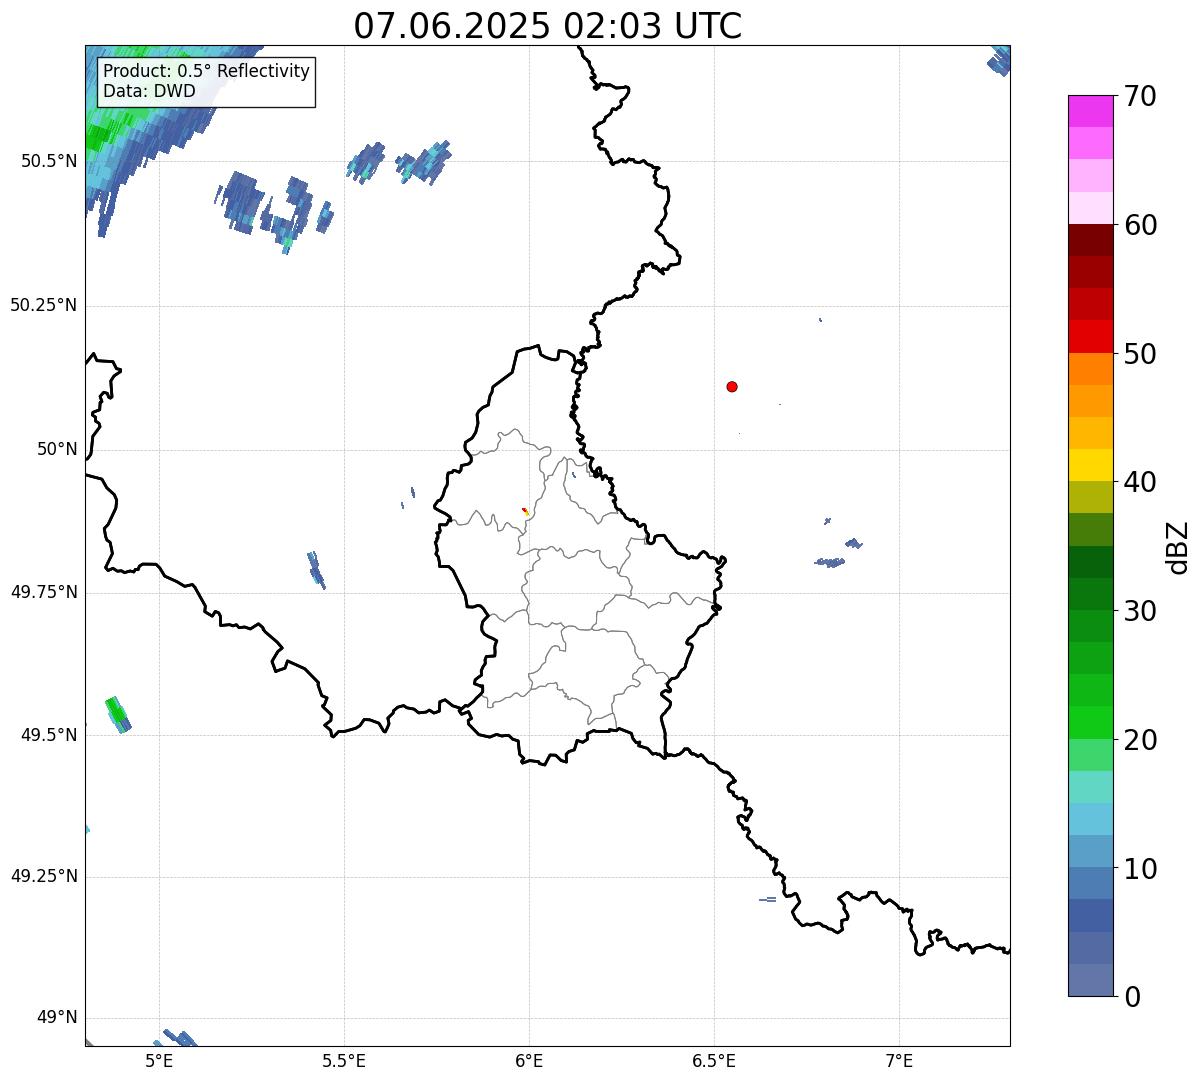1202x1081 pixels.
Task: Click the colorbar tick label 0
Action: (1132, 997)
